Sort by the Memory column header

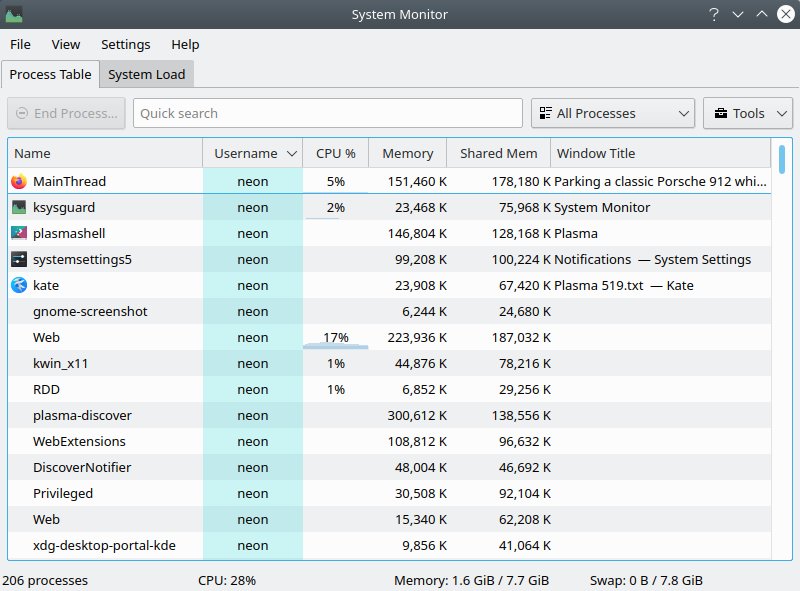407,154
